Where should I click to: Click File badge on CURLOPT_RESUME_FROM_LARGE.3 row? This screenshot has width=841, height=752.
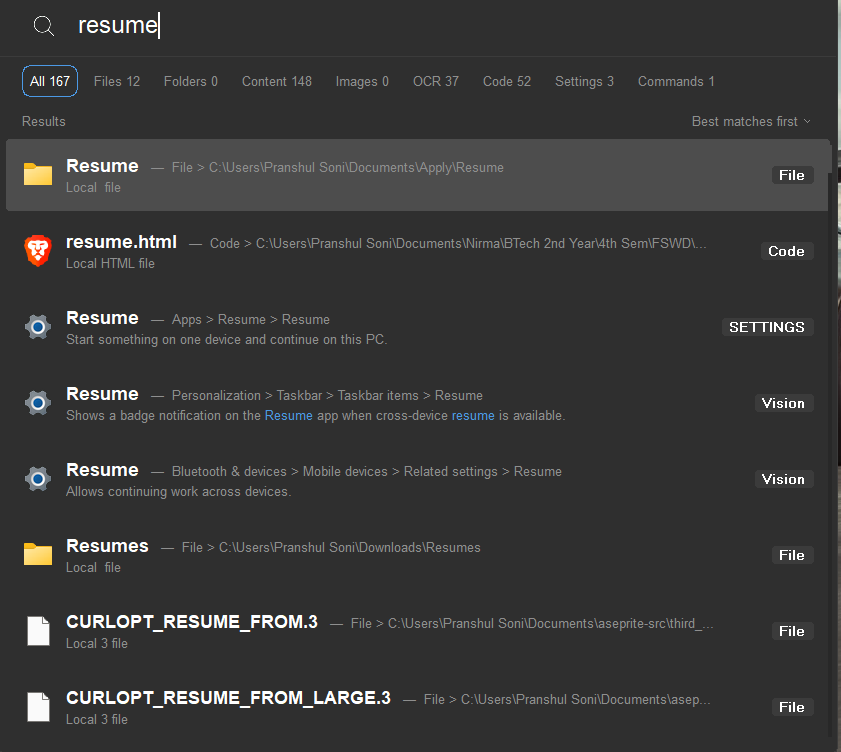pyautogui.click(x=792, y=707)
